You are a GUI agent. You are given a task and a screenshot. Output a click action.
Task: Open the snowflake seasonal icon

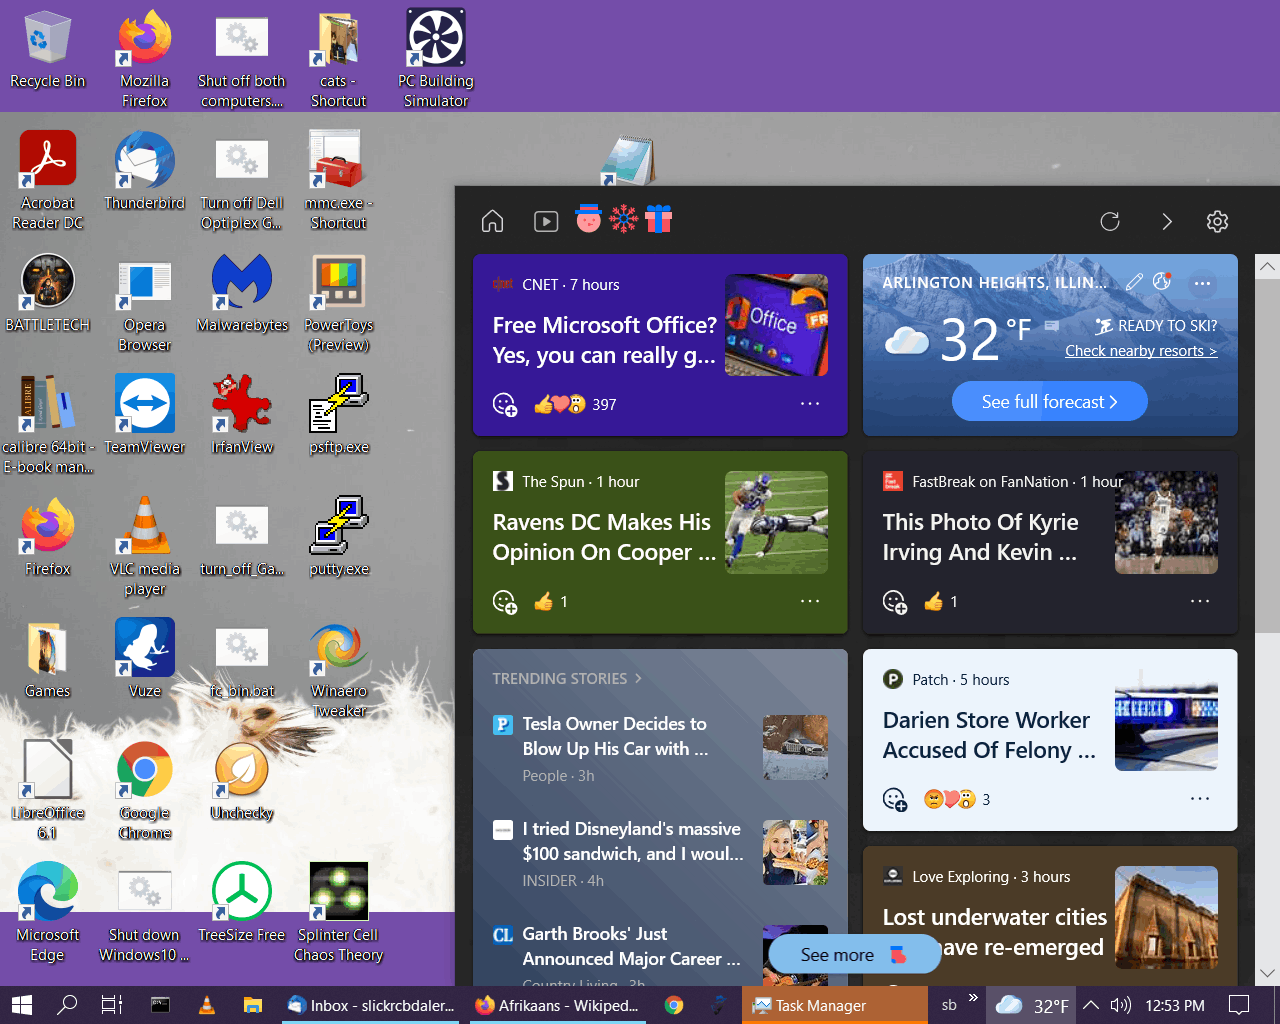point(624,219)
